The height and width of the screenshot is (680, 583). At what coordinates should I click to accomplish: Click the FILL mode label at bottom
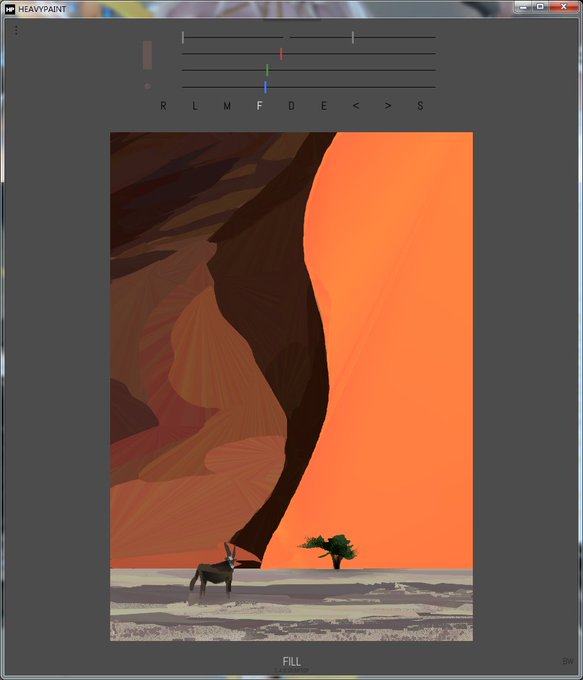(292, 661)
